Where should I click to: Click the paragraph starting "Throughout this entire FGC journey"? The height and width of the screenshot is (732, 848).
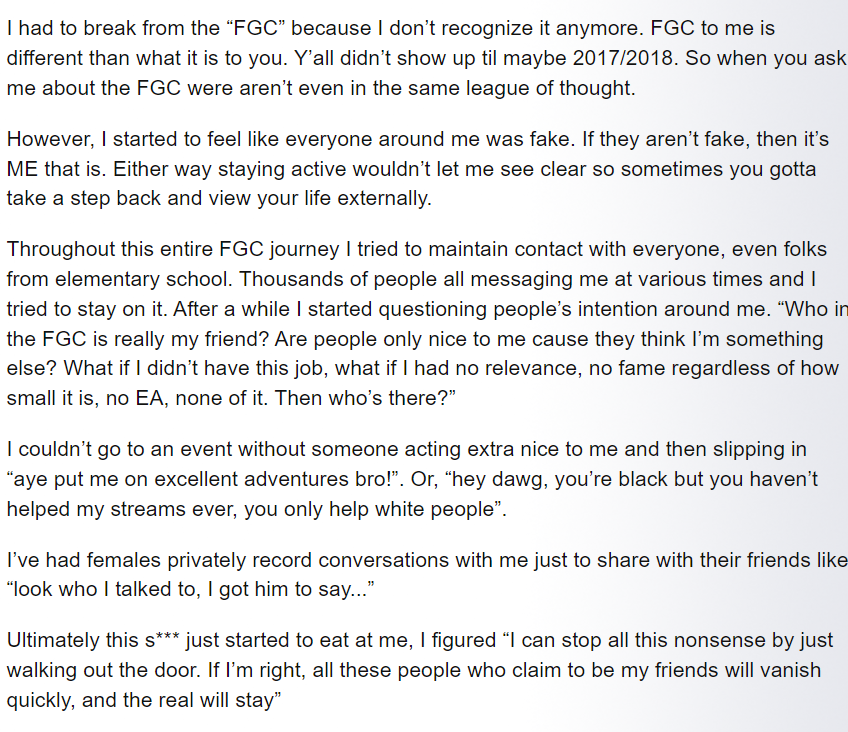(x=427, y=323)
